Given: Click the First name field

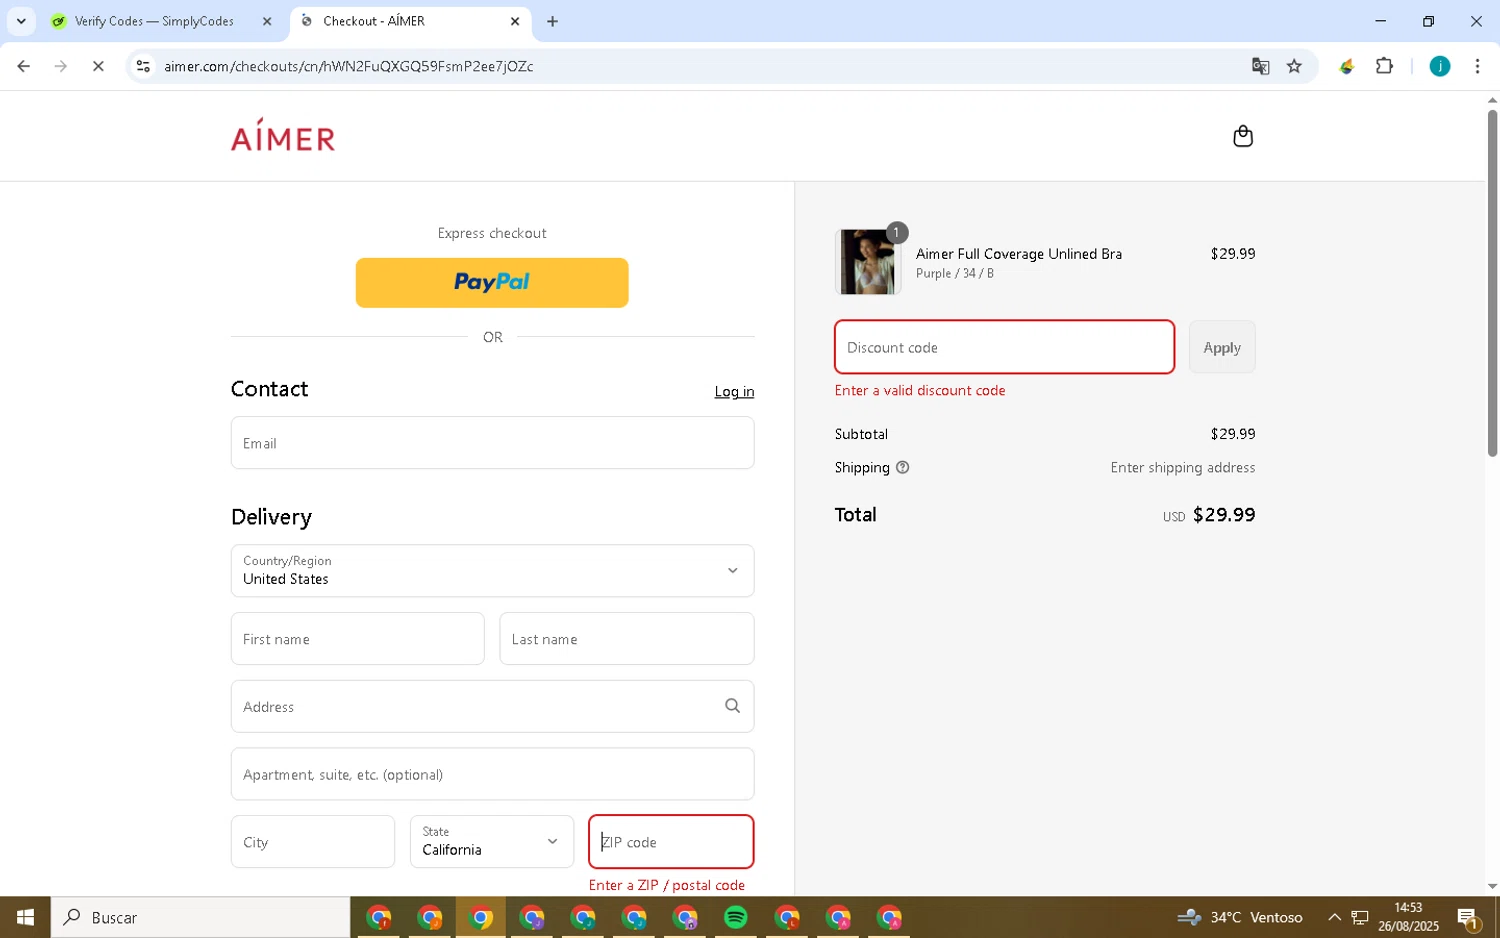Looking at the screenshot, I should coord(357,639).
